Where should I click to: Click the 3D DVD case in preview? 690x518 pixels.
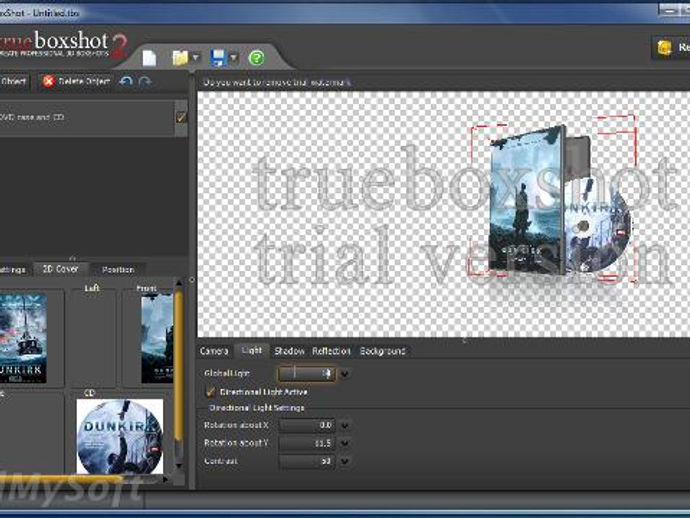[527, 202]
